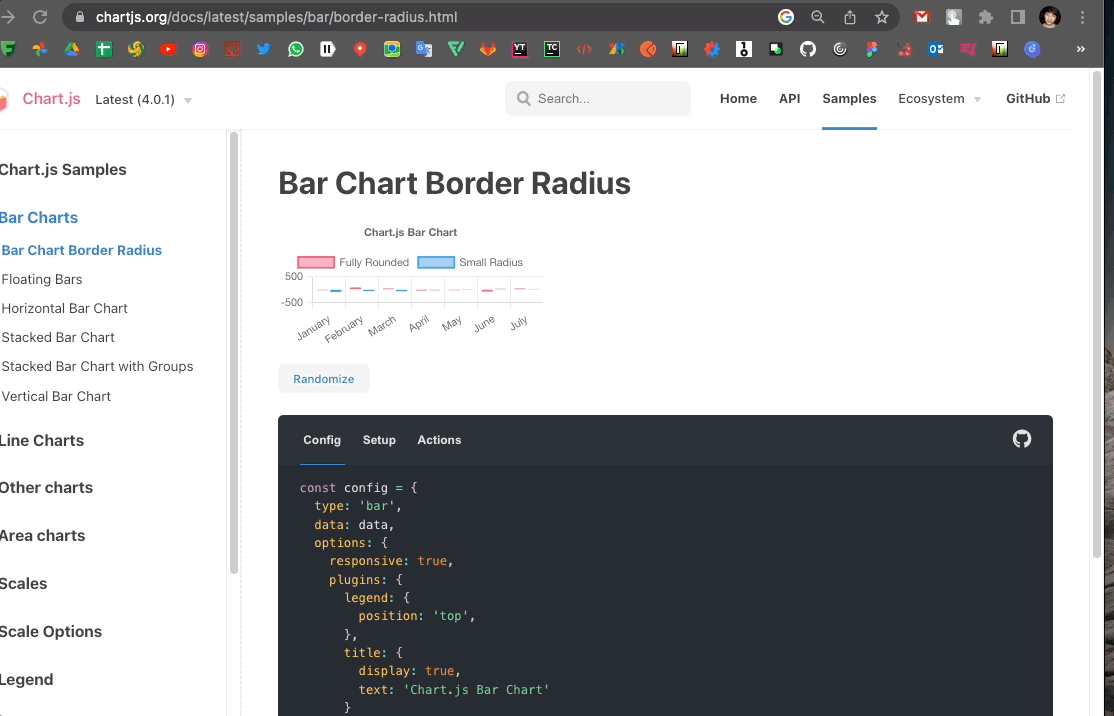Open the API navbar item
This screenshot has width=1114, height=716.
(789, 99)
